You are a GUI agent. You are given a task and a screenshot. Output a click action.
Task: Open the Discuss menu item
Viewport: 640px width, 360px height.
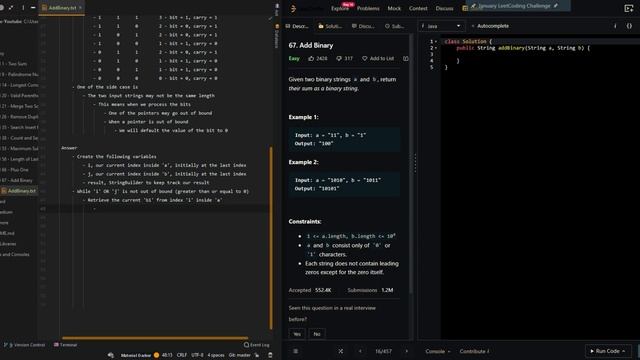point(444,8)
